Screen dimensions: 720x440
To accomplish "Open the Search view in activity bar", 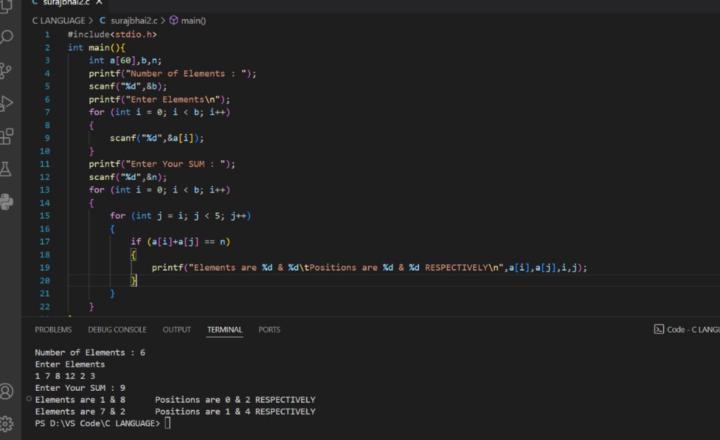I will 6,36.
